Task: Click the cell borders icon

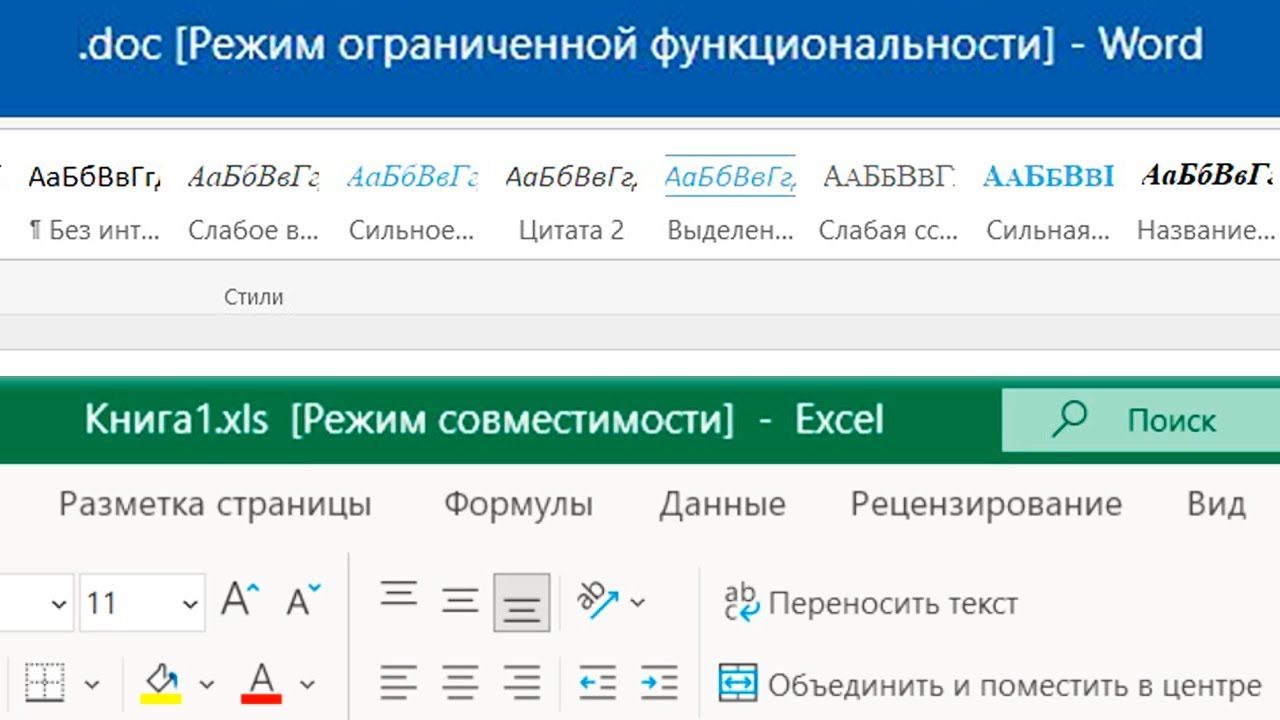Action: pos(45,684)
